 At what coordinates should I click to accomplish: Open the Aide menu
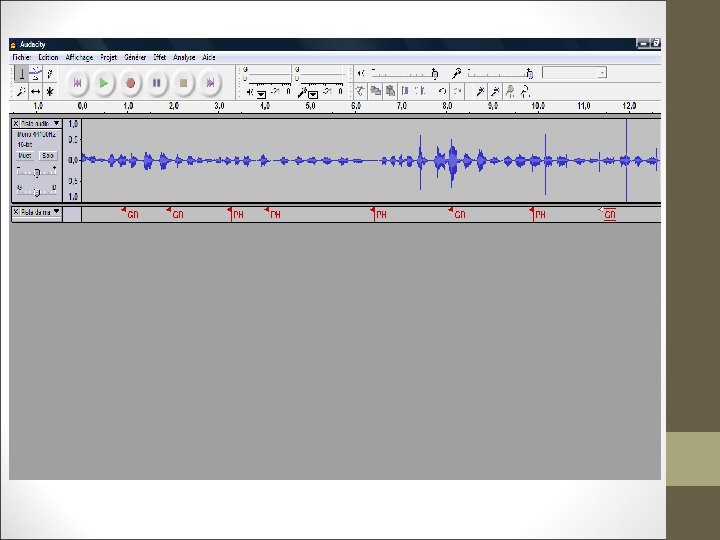pos(209,57)
